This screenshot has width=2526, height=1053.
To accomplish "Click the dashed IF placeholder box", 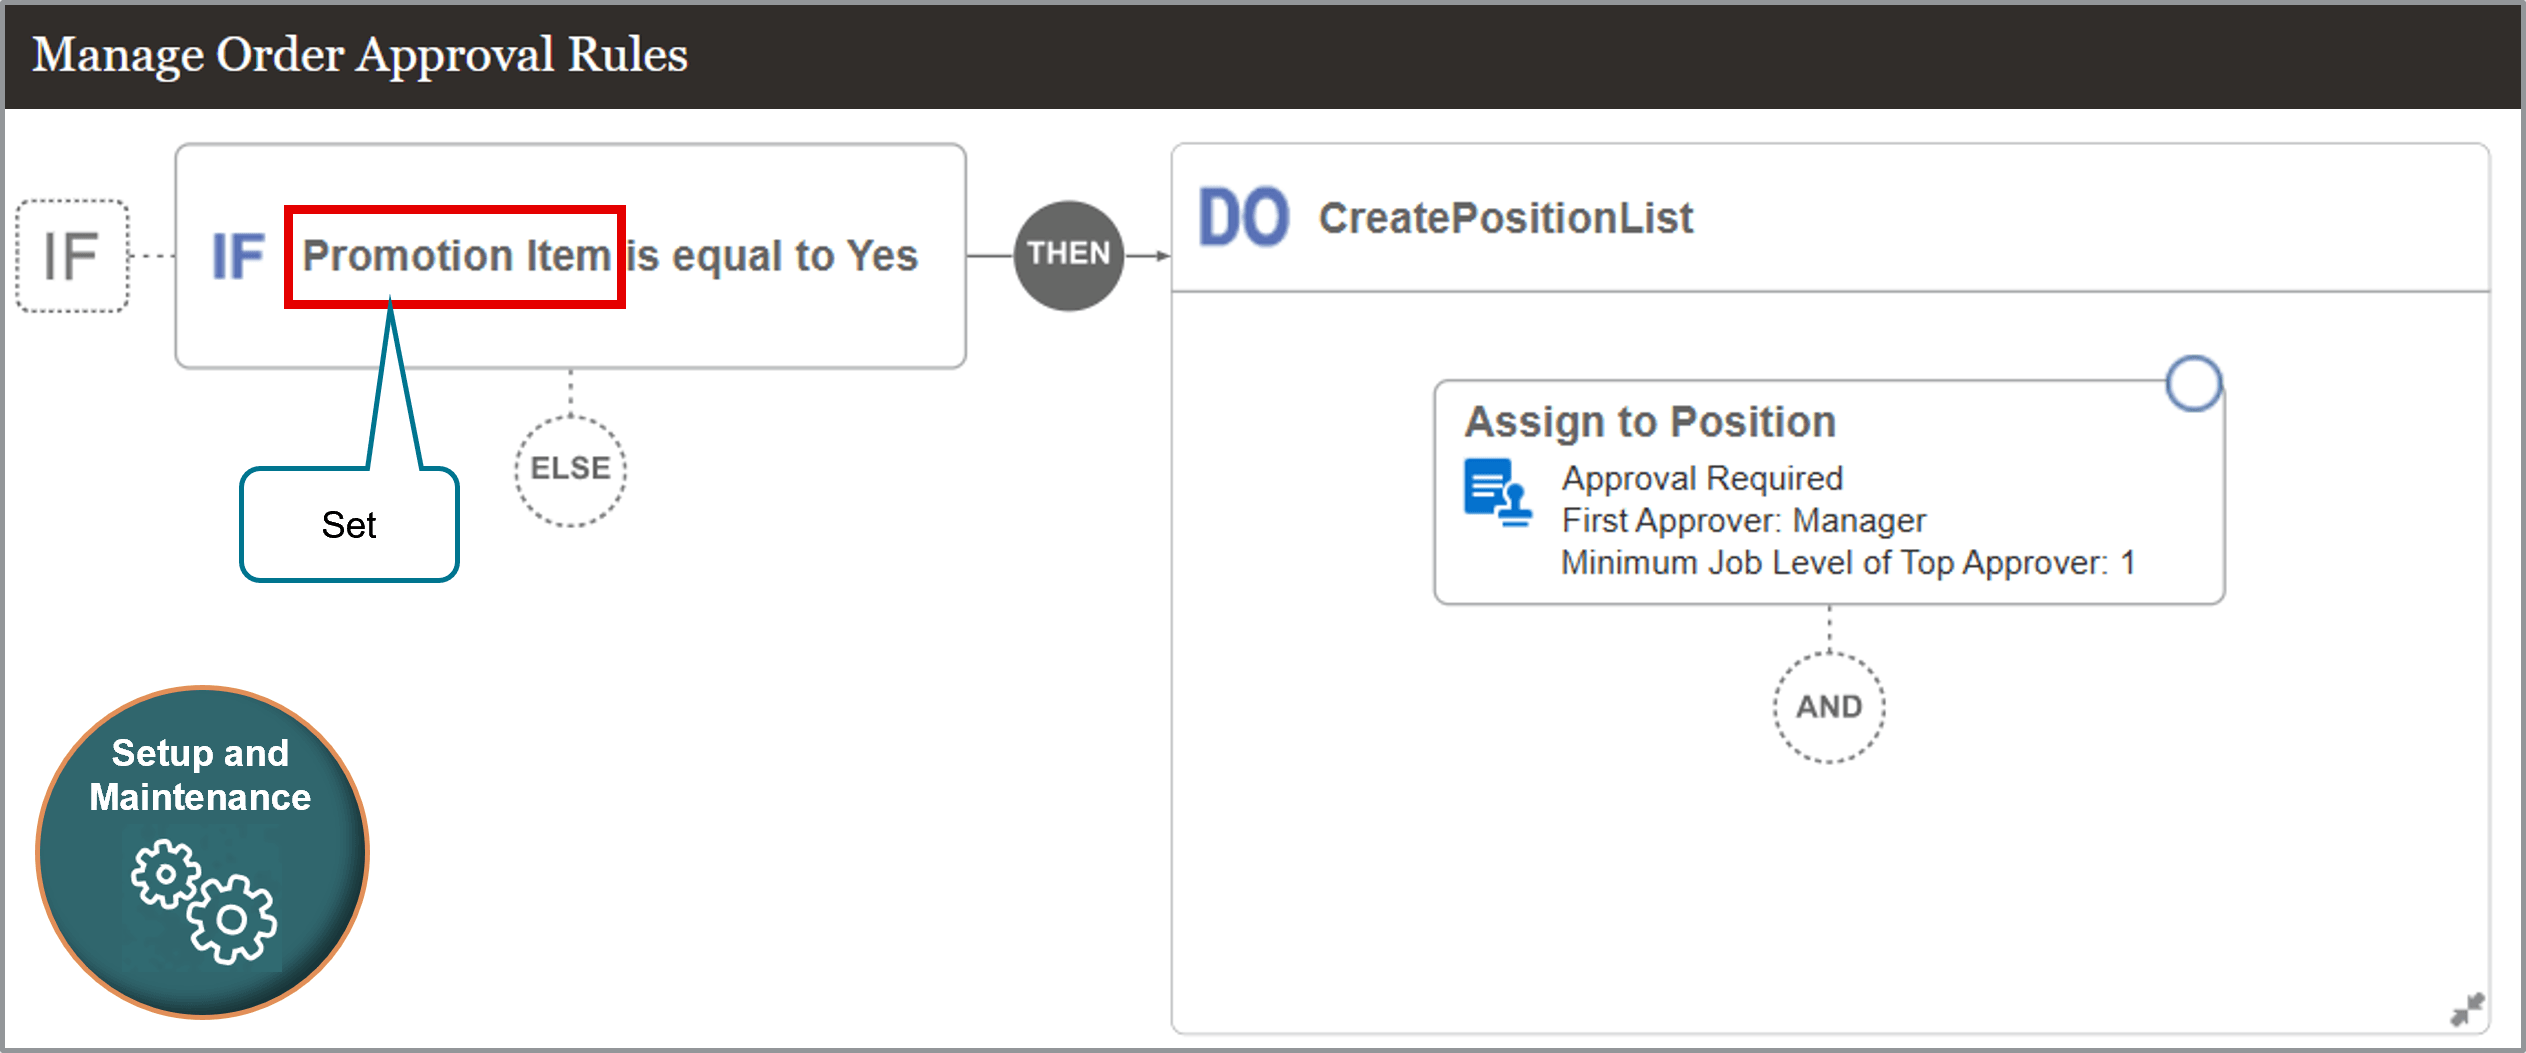I will [72, 256].
